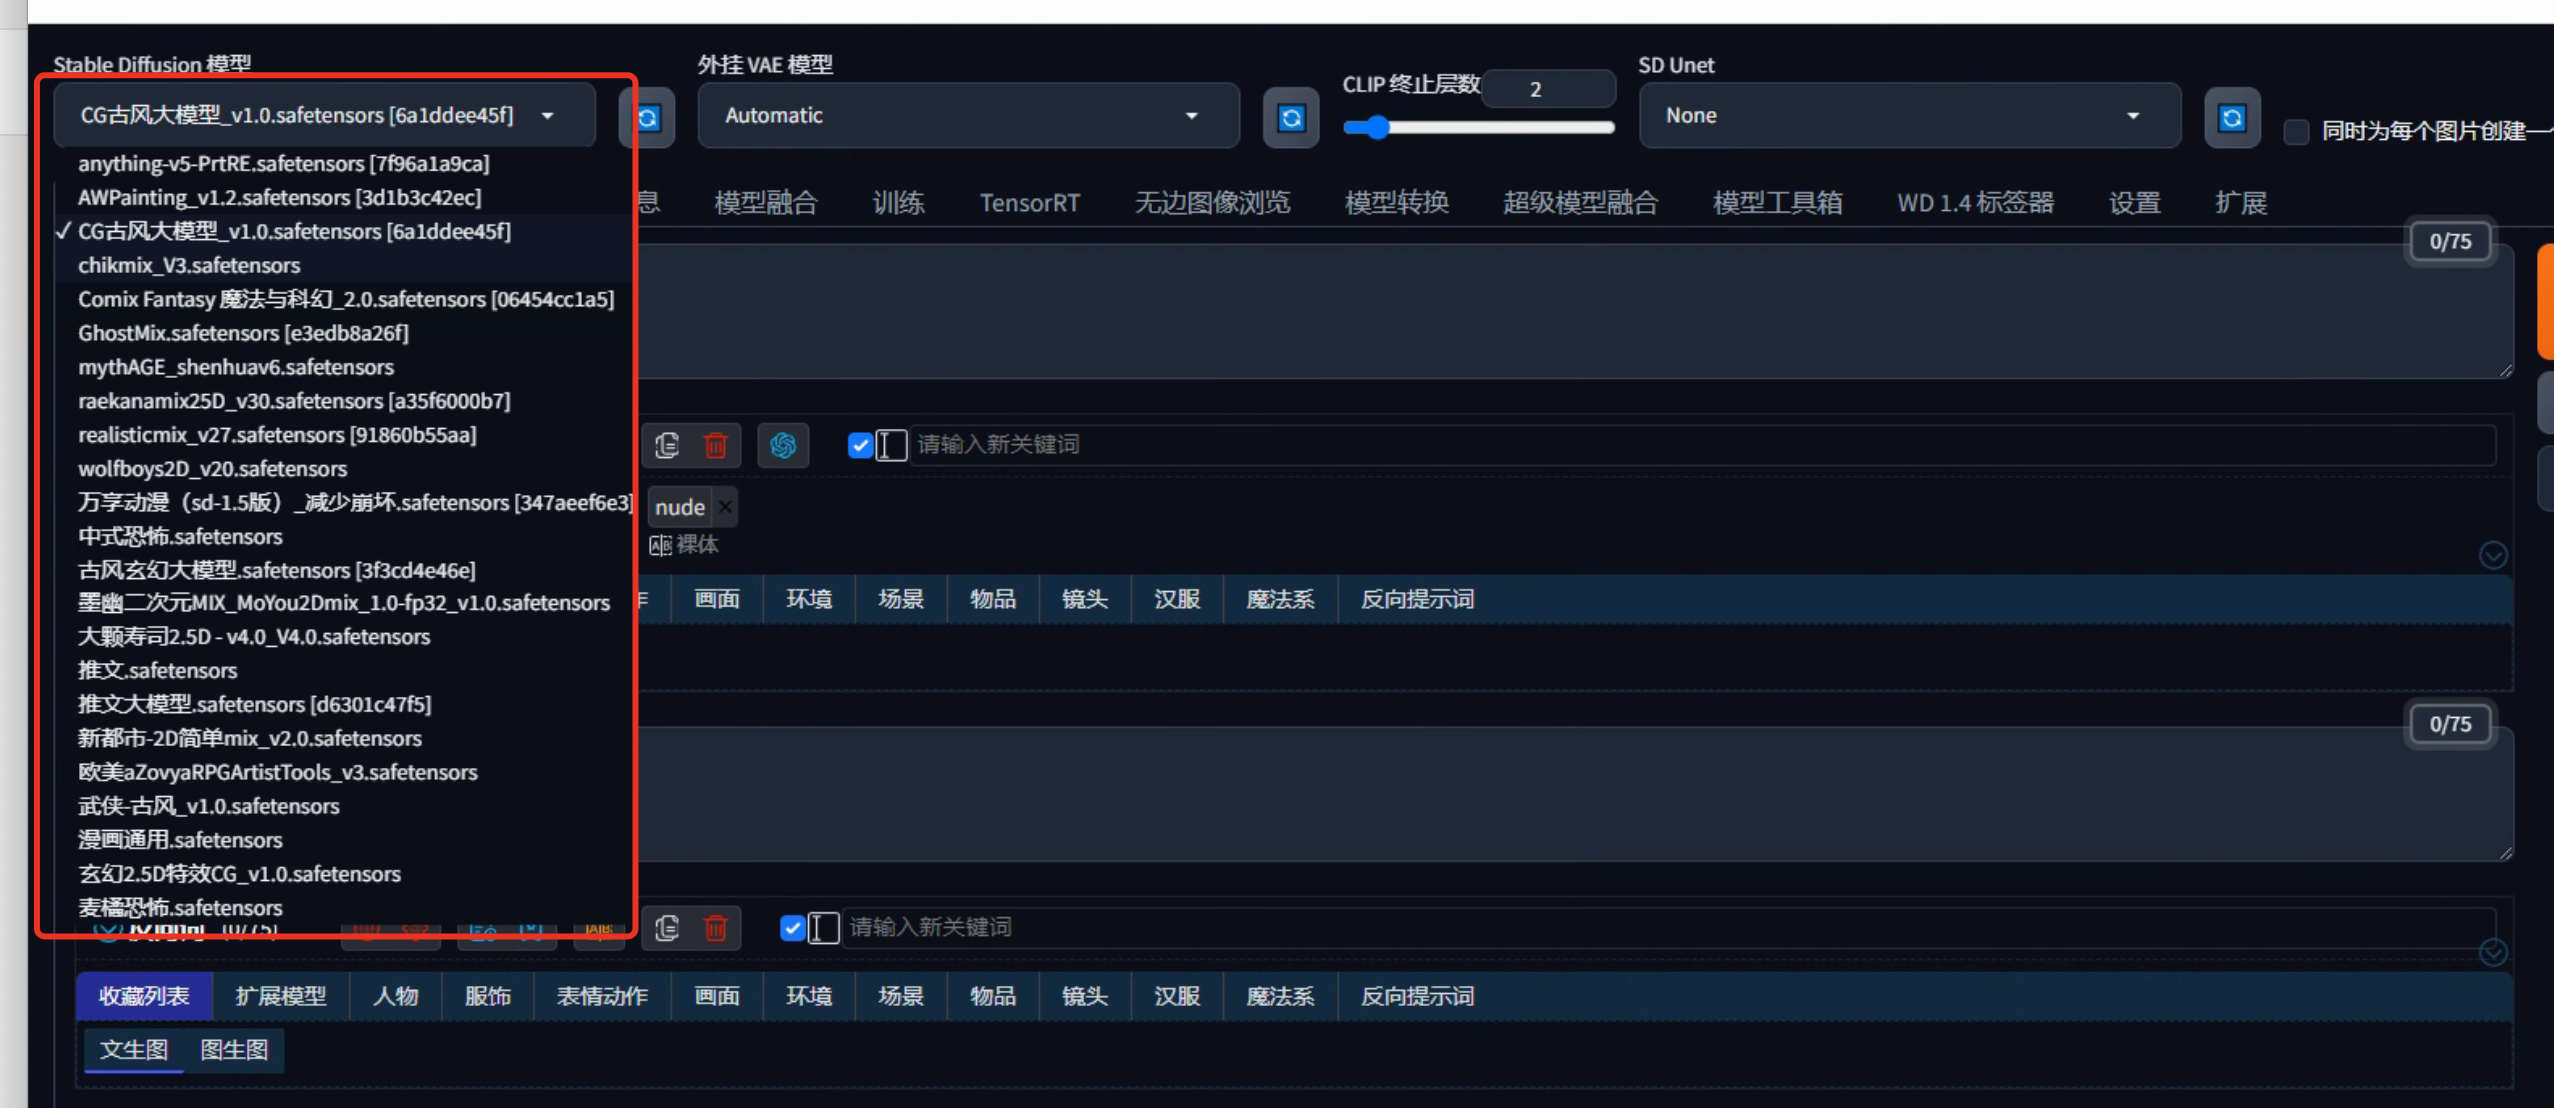Select 漫画通用 model

tap(344, 841)
